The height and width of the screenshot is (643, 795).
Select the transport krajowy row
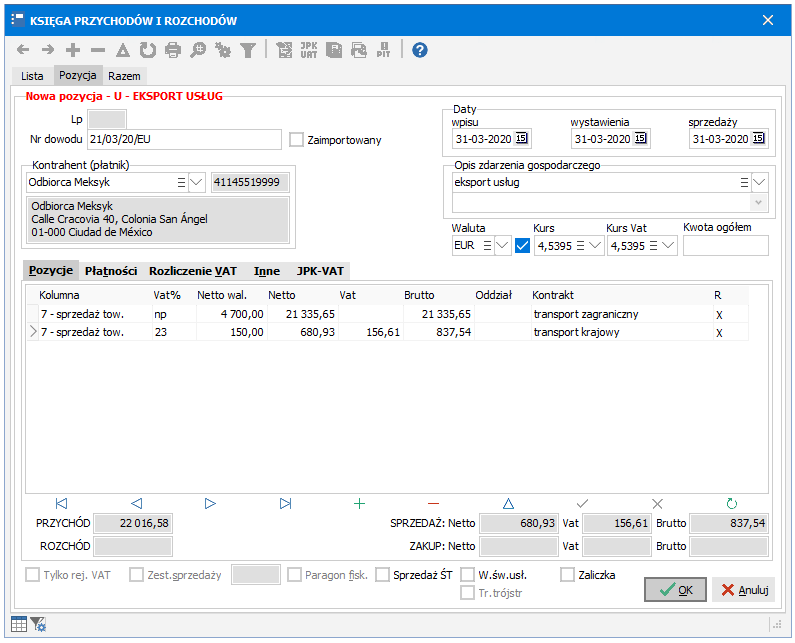pyautogui.click(x=388, y=332)
